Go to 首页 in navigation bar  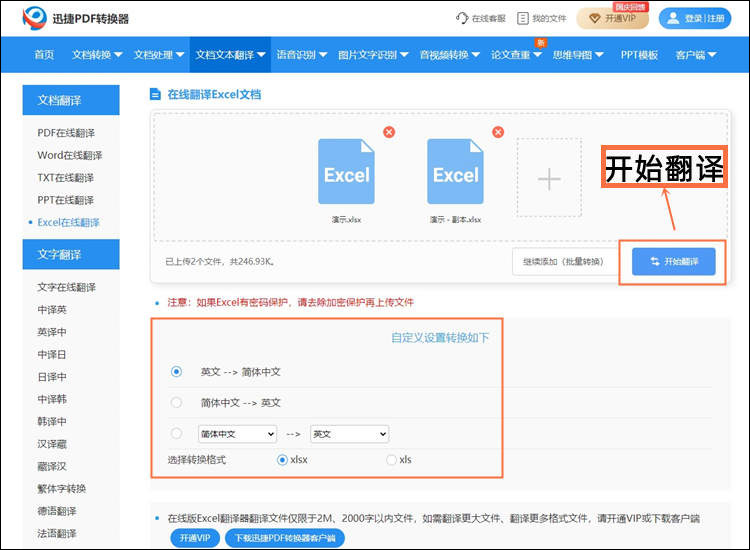tap(44, 55)
